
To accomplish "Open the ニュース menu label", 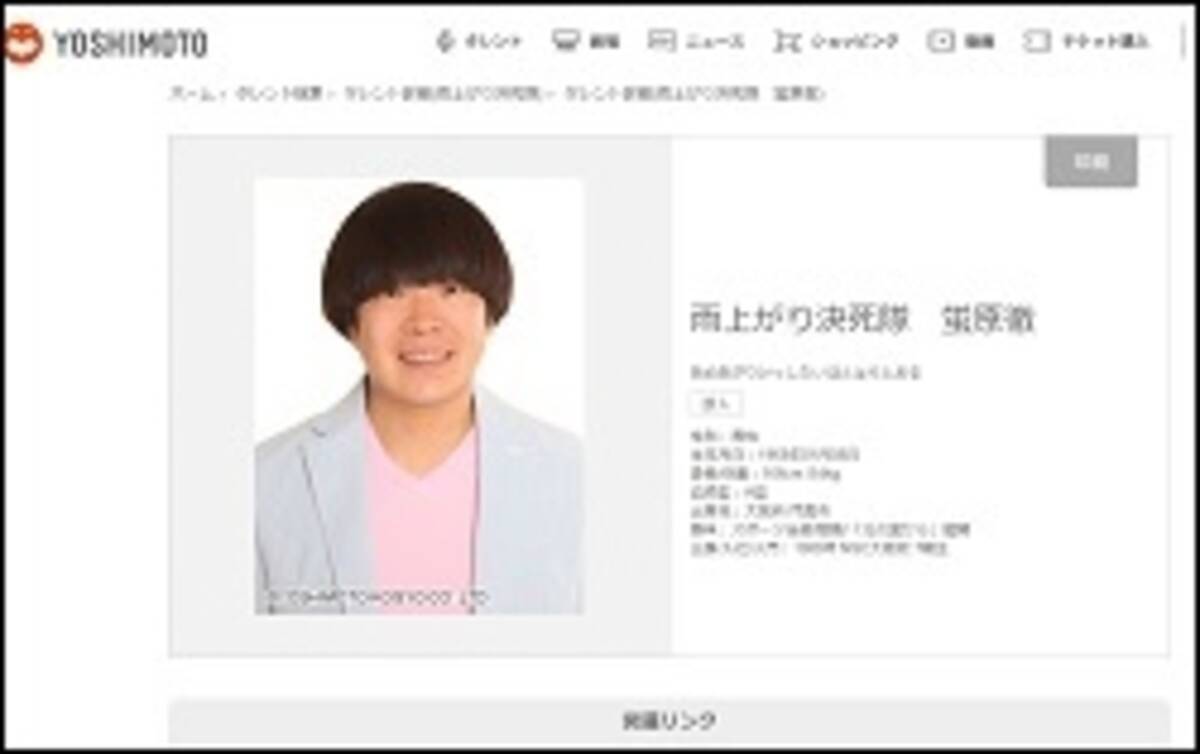I will pyautogui.click(x=714, y=42).
